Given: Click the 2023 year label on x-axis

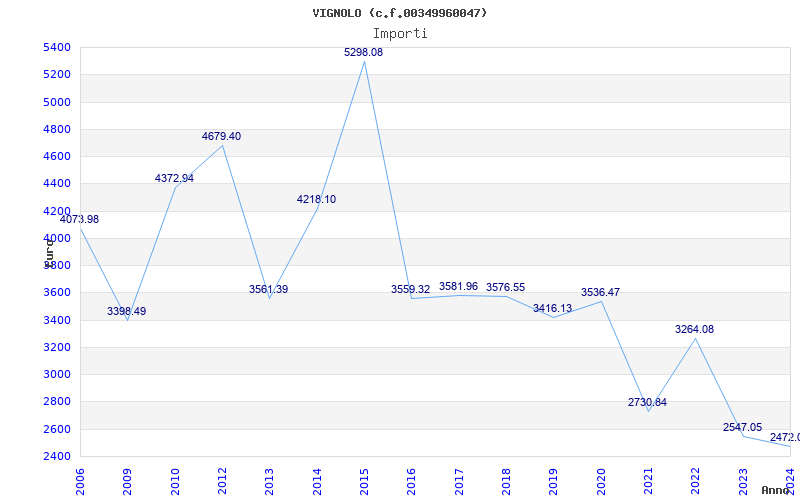Looking at the screenshot, I should [742, 482].
